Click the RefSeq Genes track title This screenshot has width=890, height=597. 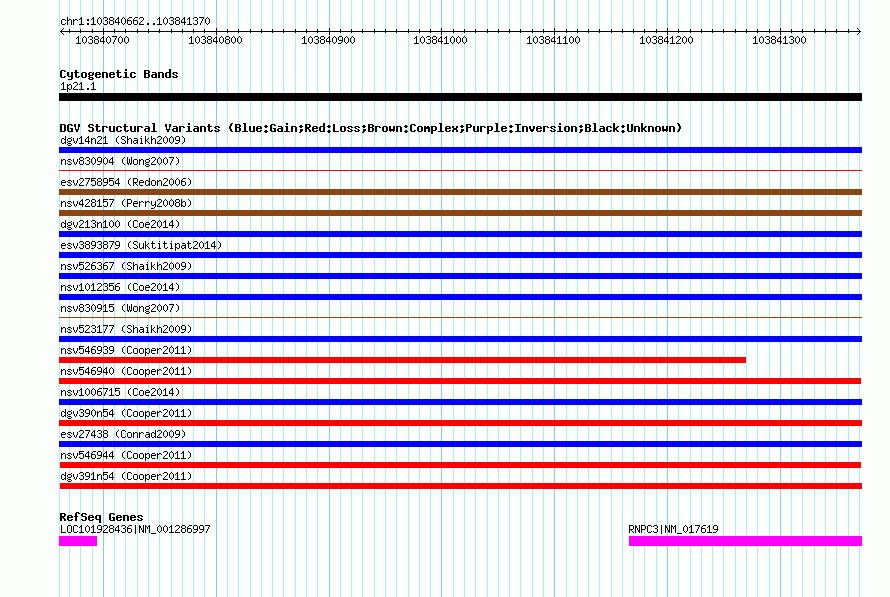[x=101, y=517]
